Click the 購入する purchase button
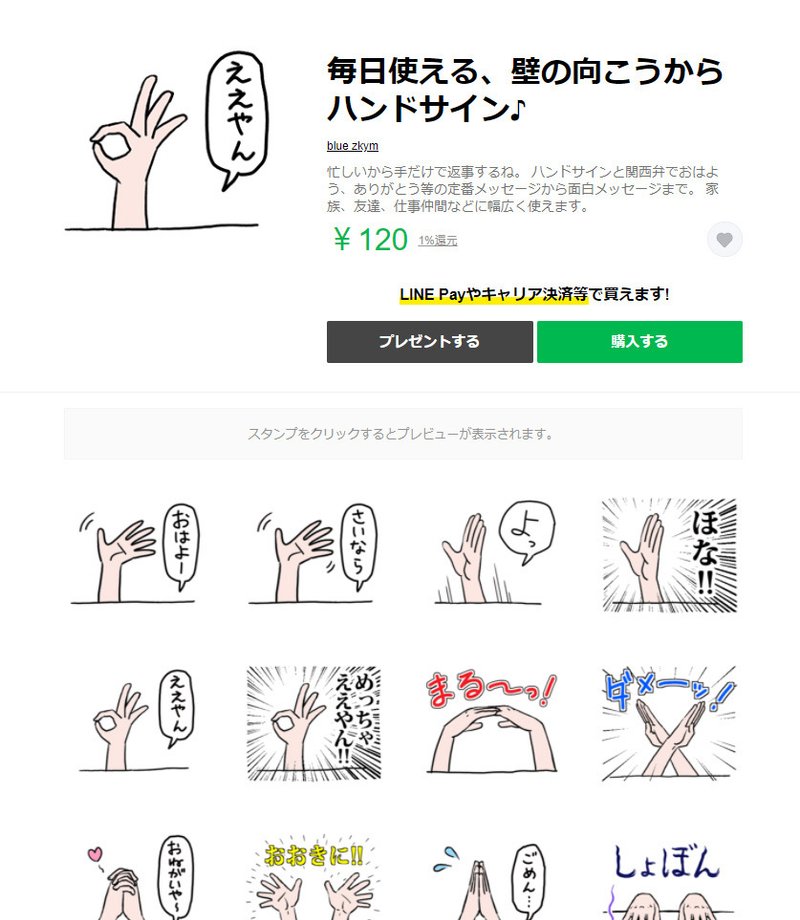Screen dimensions: 800x920 pos(639,341)
